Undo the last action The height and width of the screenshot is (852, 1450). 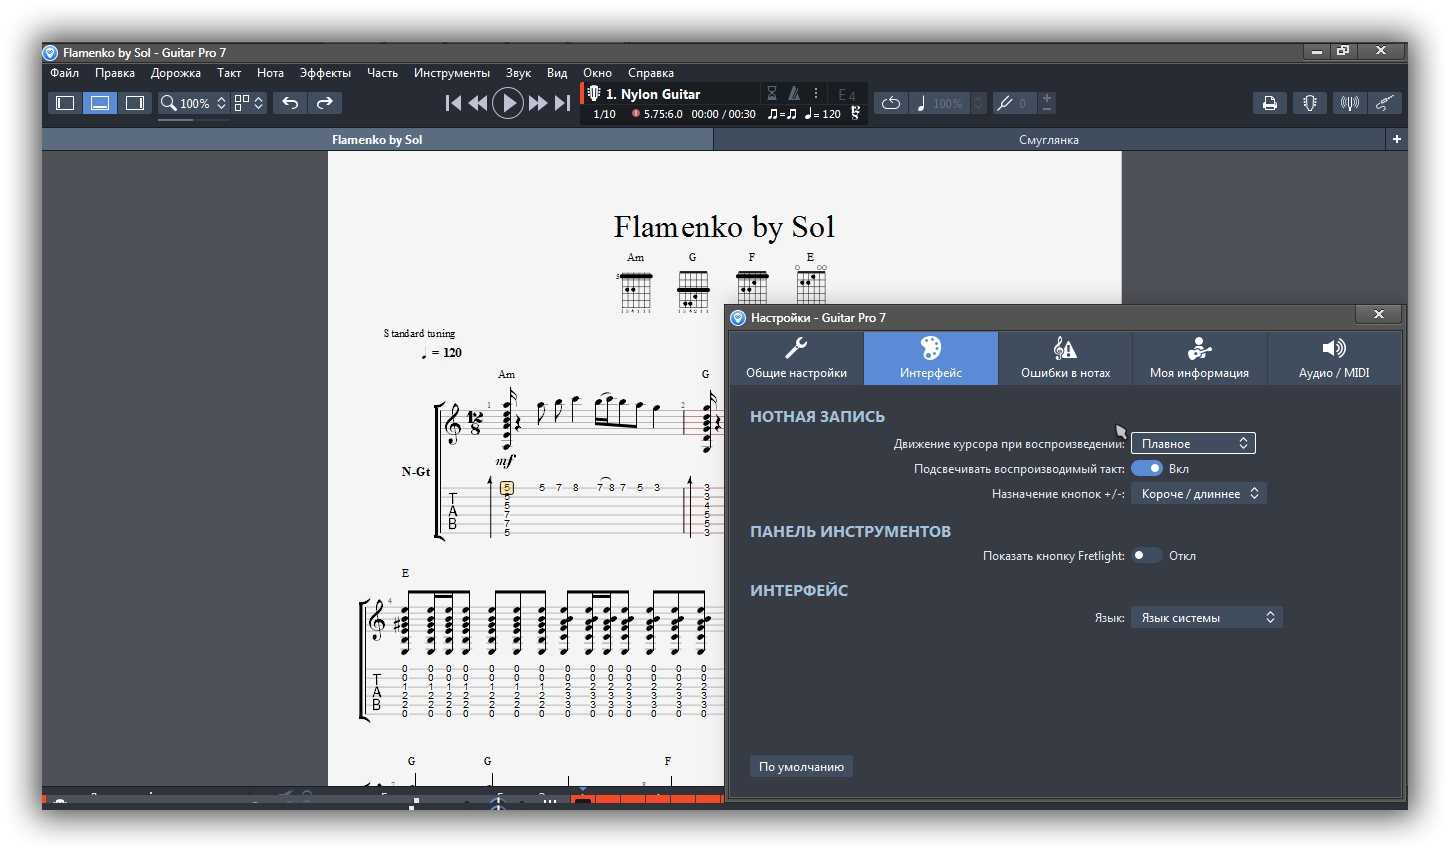[290, 103]
